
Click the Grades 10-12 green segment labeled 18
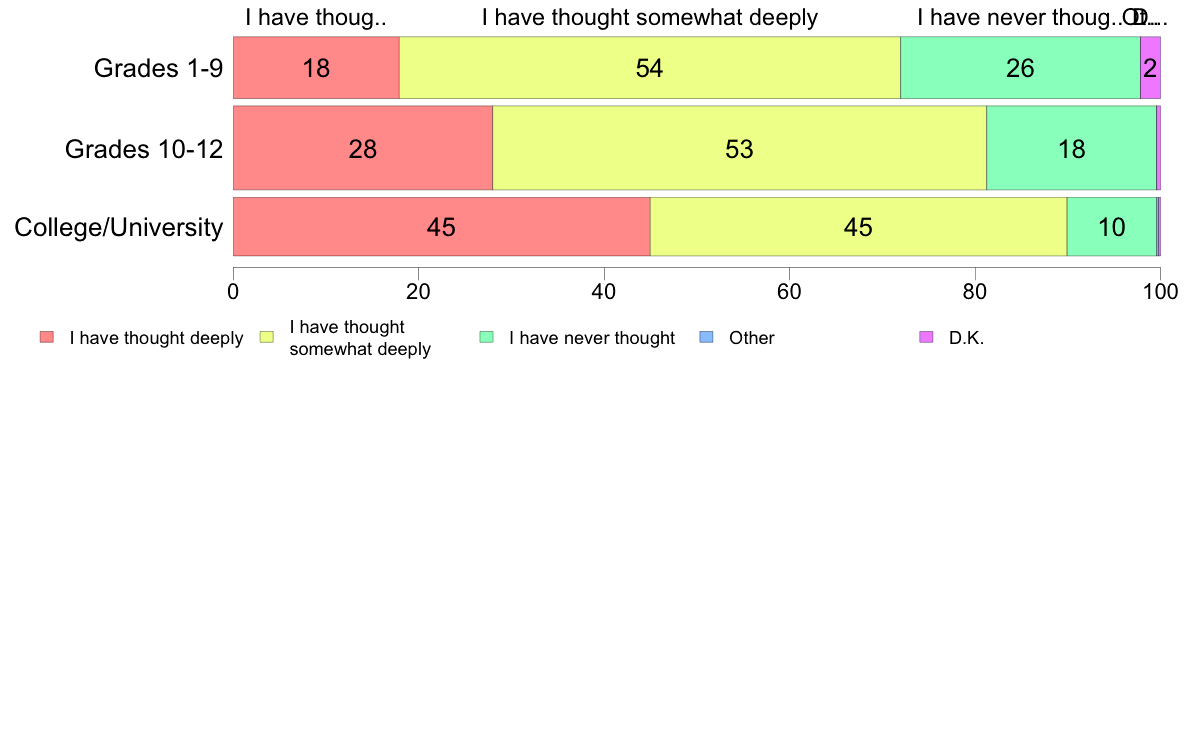click(1071, 148)
